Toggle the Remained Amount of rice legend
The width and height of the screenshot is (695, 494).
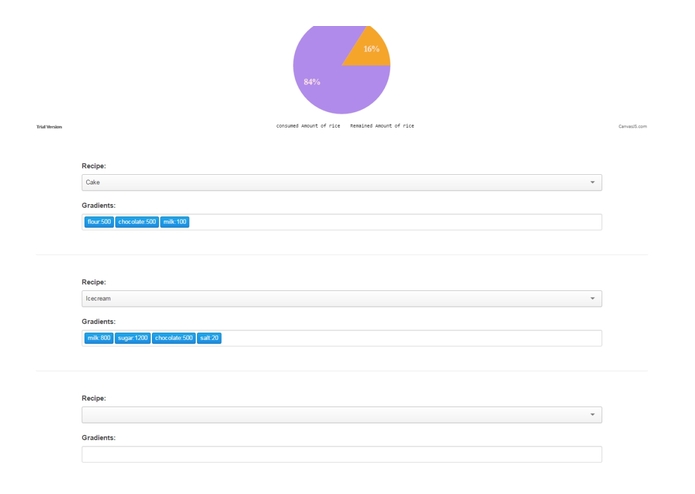point(382,126)
